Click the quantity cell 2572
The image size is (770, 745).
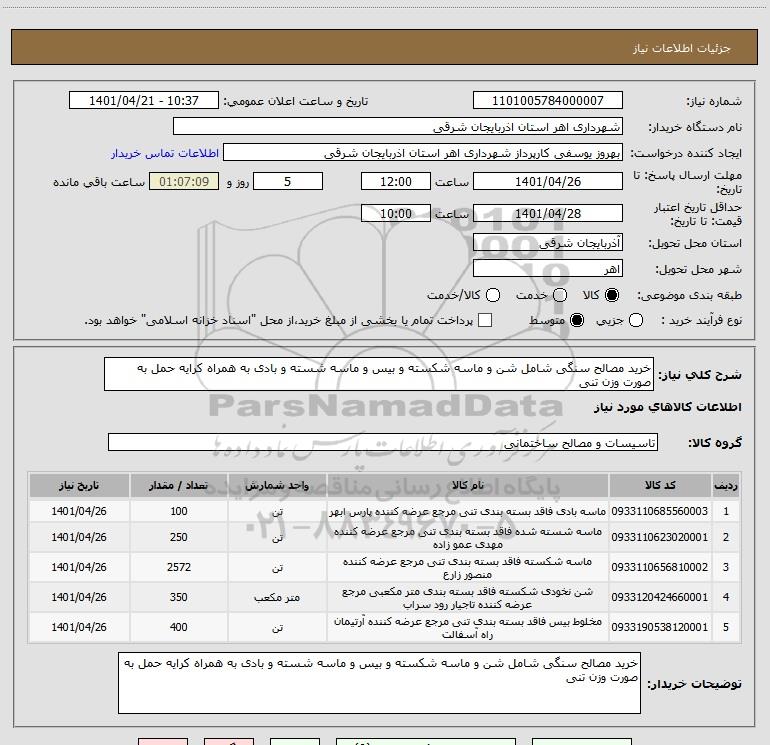pyautogui.click(x=179, y=567)
